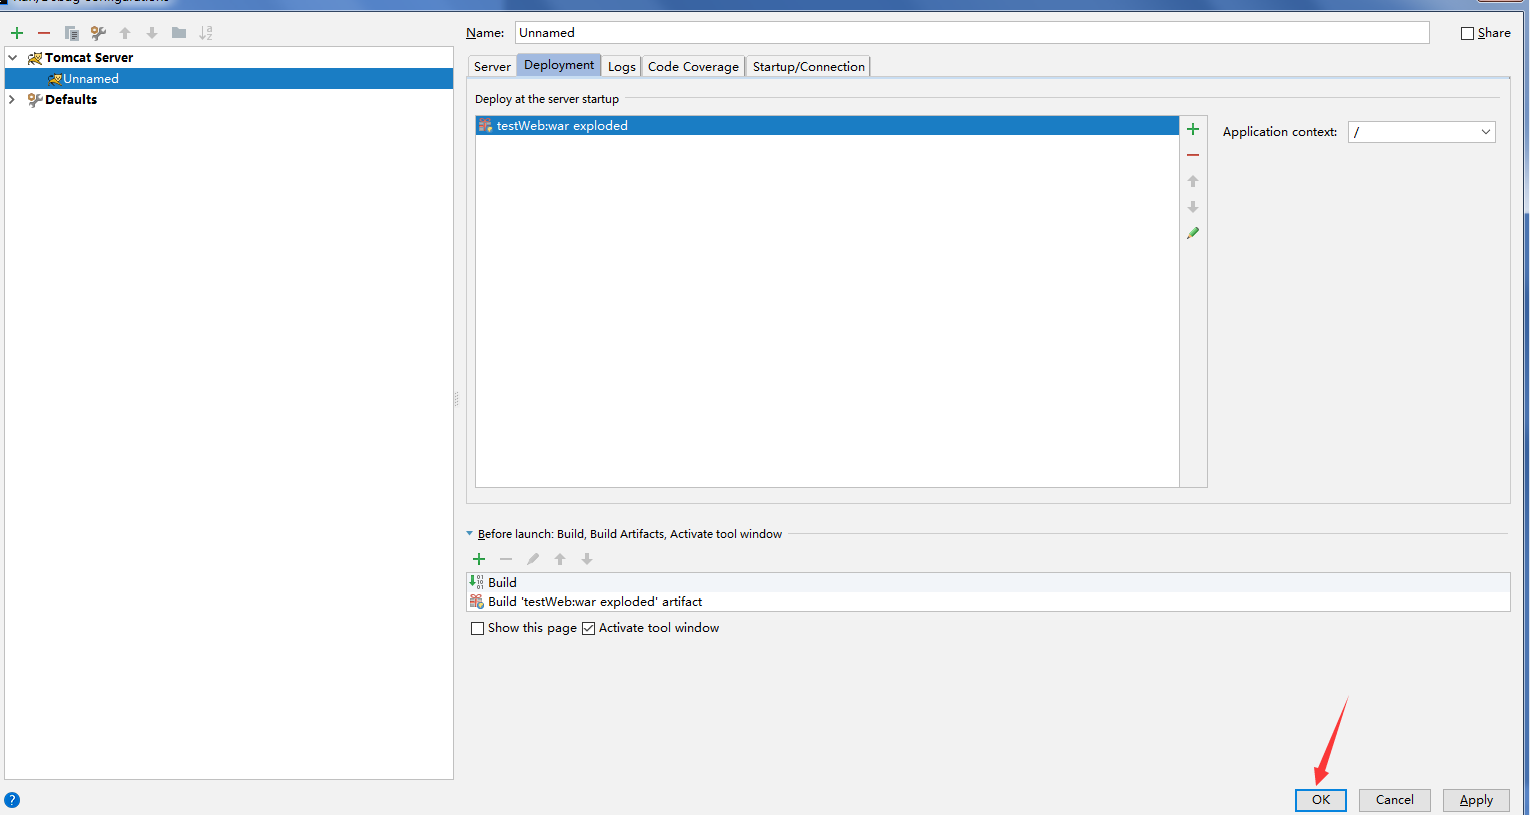
Task: Move deployment item down arrow
Action: 1193,207
